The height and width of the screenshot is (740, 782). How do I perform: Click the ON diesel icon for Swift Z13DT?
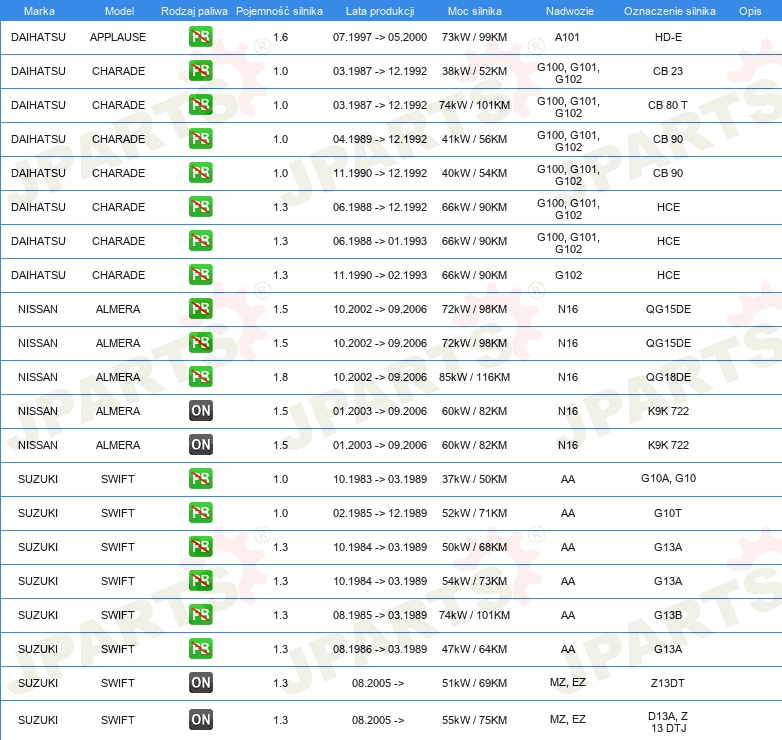(x=200, y=683)
